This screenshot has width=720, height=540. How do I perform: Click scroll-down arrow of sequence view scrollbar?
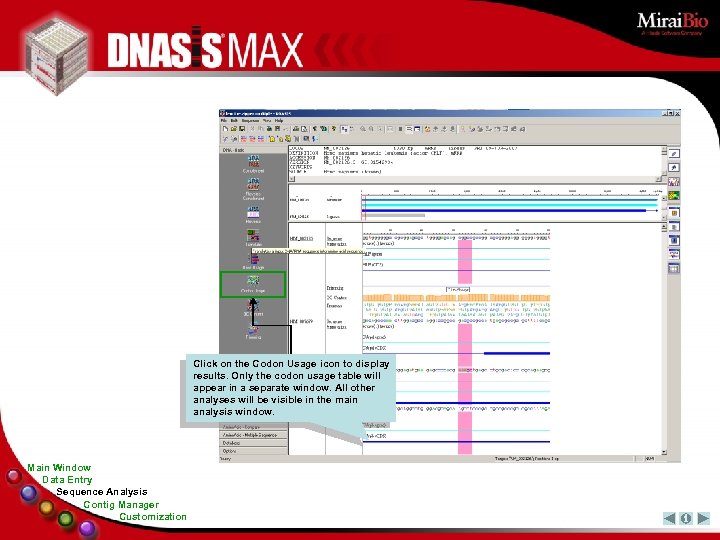pyautogui.click(x=664, y=452)
